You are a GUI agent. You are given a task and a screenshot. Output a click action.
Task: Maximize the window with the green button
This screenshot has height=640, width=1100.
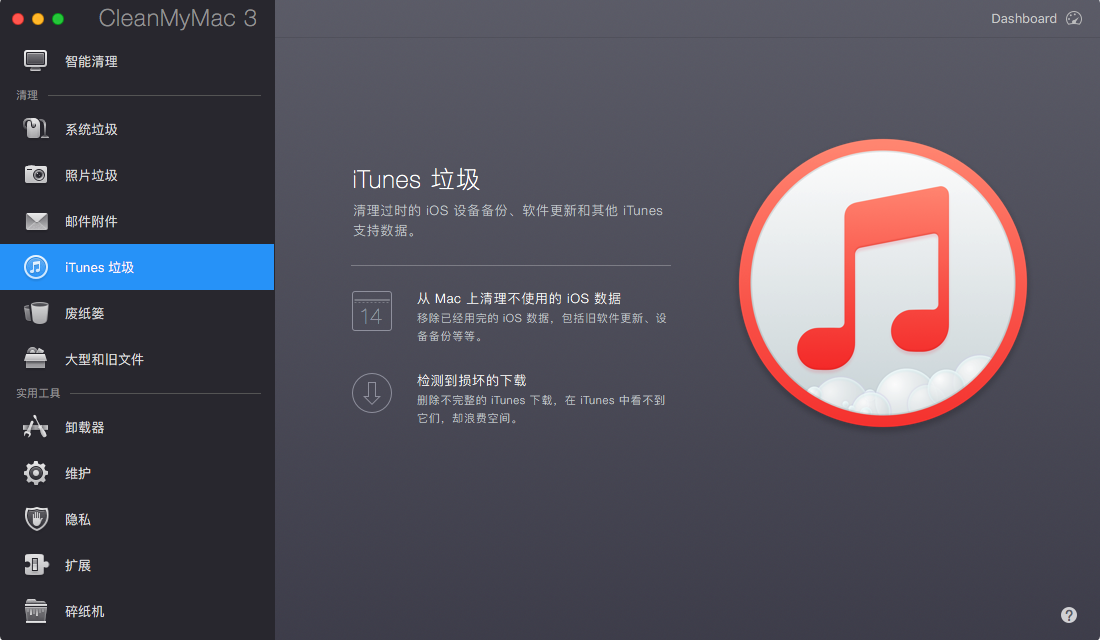click(58, 19)
